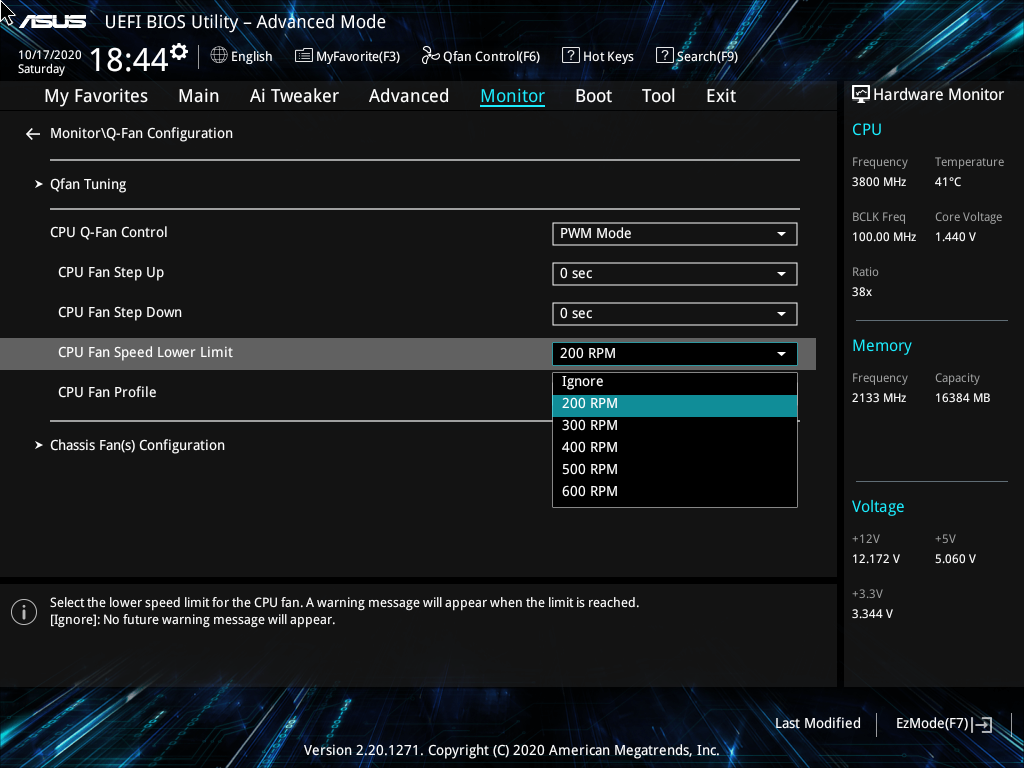Select Ignore from the speed limit list
The height and width of the screenshot is (768, 1024).
click(675, 381)
